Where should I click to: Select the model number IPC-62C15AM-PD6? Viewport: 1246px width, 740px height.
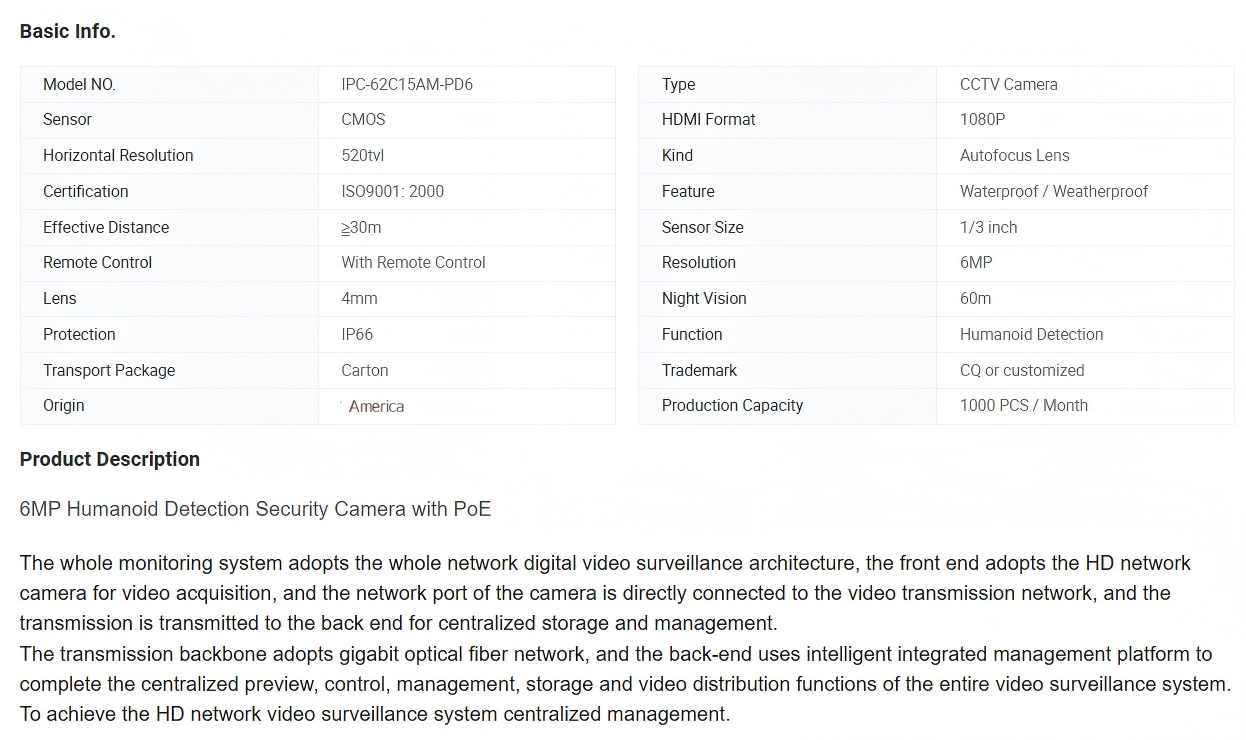[x=407, y=84]
